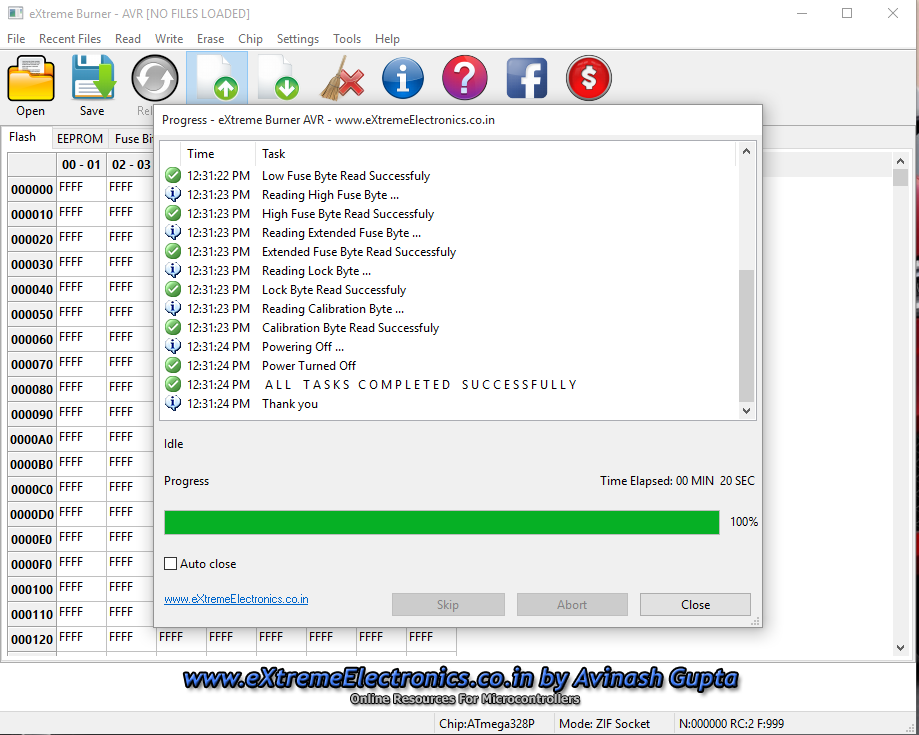This screenshot has height=735, width=919.
Task: Click the check icon beside Extended Fuse Byte Read Successfuly
Action: (x=173, y=251)
